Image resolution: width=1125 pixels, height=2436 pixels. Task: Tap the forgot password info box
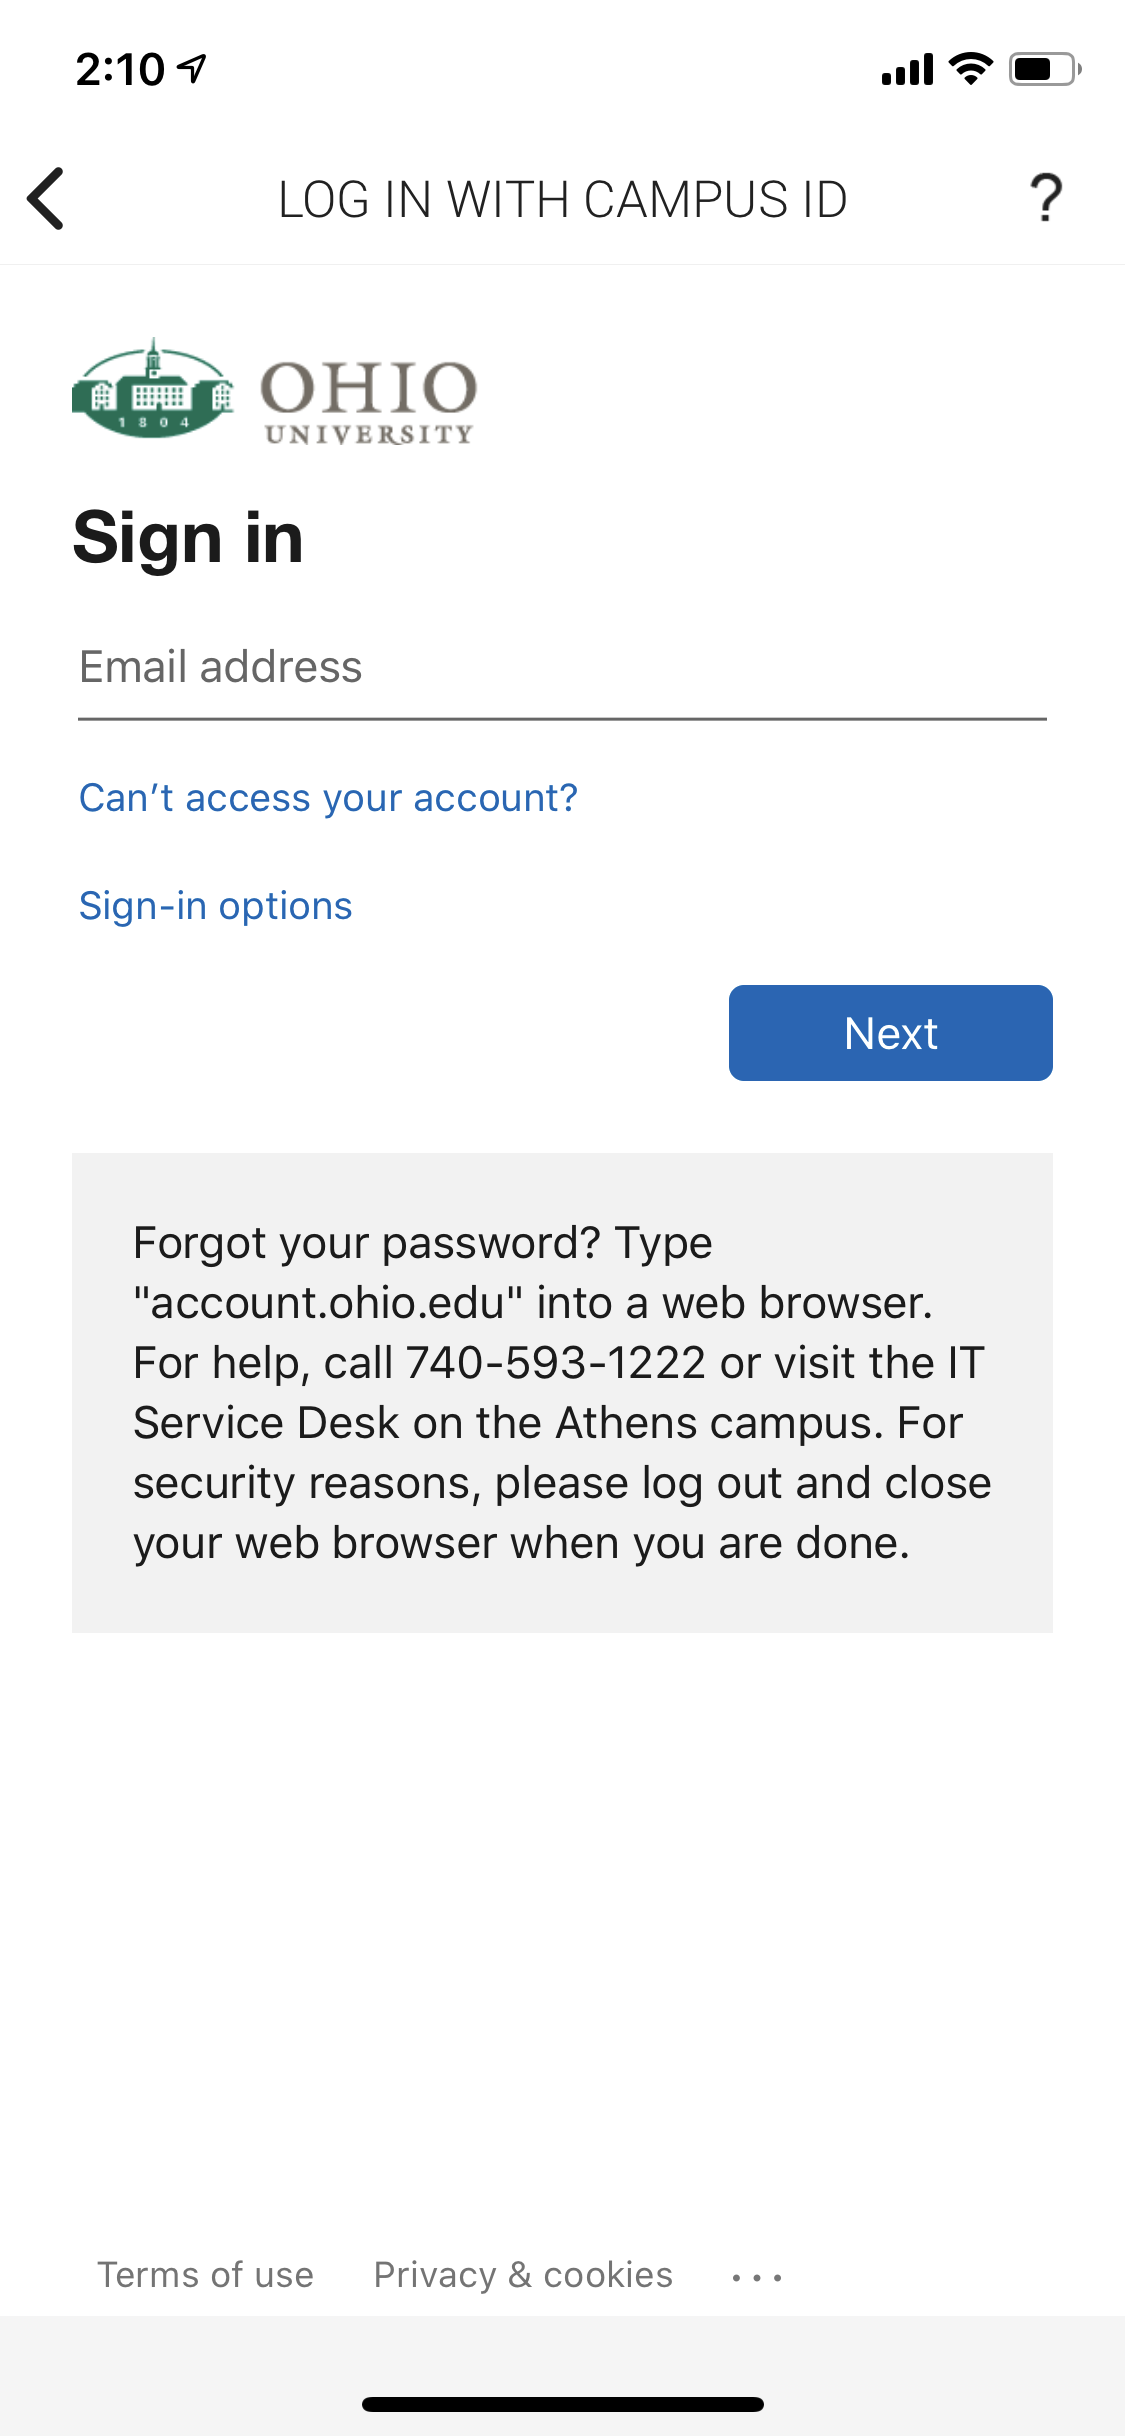pos(562,1392)
